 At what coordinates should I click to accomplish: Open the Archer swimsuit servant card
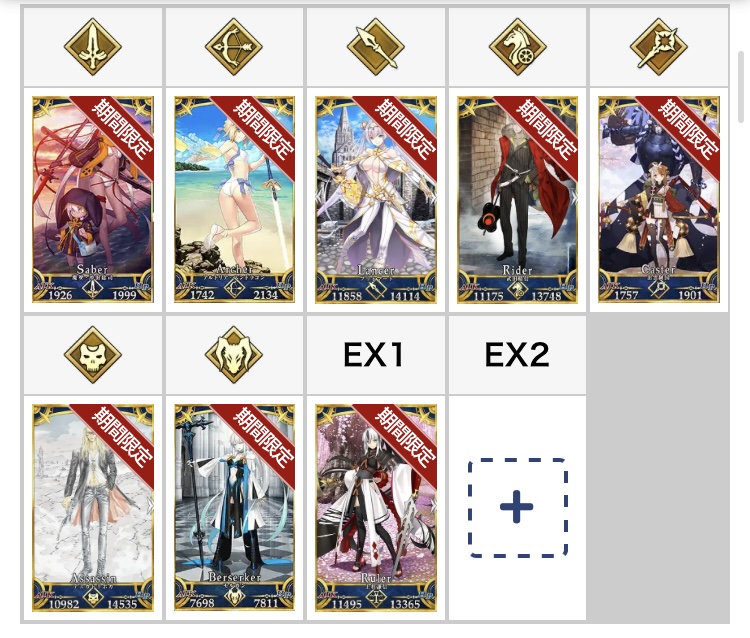tap(234, 200)
